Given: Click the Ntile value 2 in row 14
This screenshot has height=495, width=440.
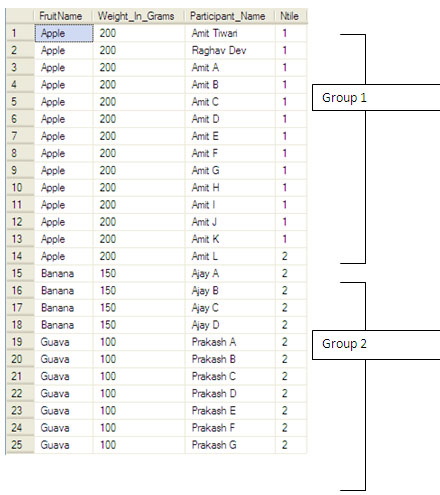Looking at the screenshot, I should pos(291,256).
